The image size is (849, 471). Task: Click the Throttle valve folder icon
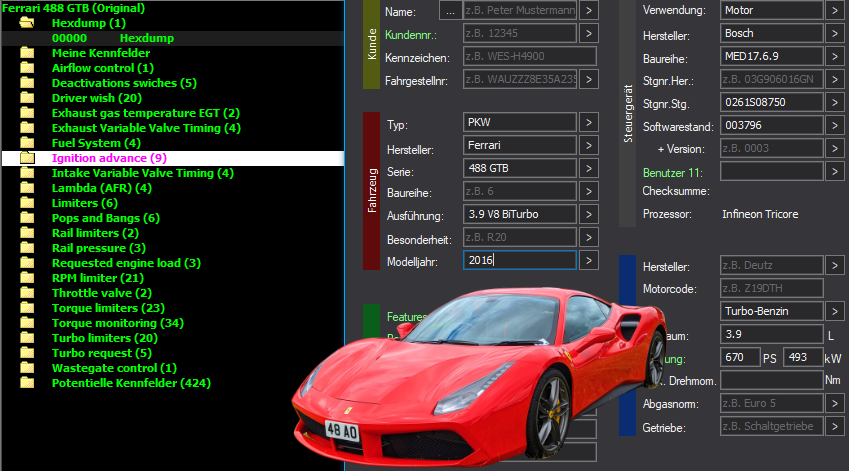[x=27, y=293]
